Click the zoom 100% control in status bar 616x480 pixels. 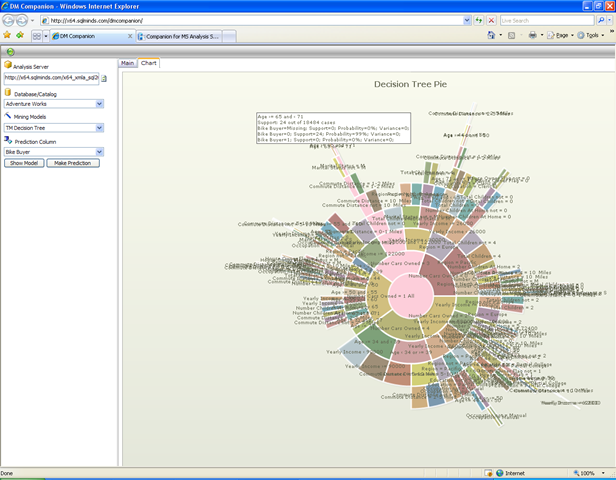(x=584, y=473)
